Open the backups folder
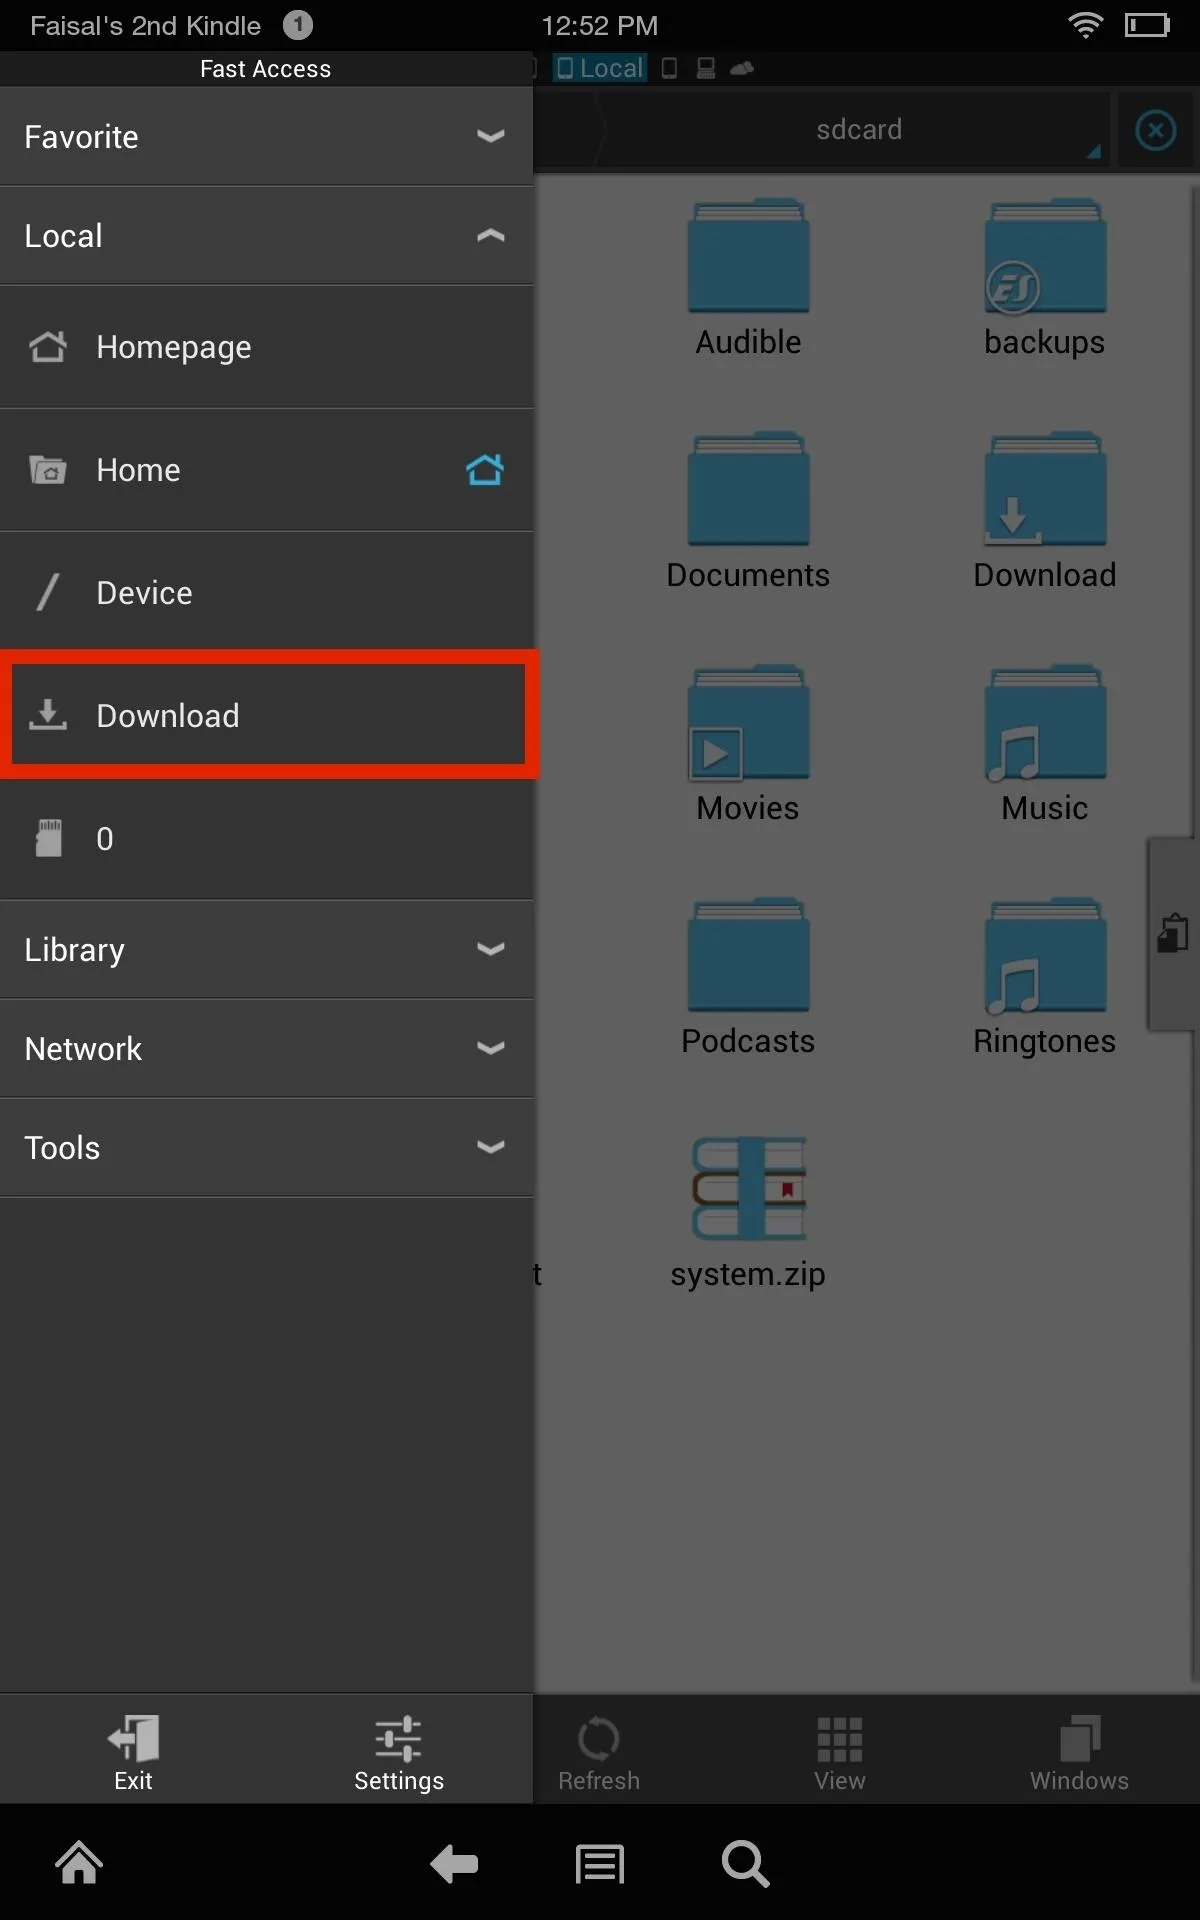Screen dimensions: 1200x1920 1044,278
